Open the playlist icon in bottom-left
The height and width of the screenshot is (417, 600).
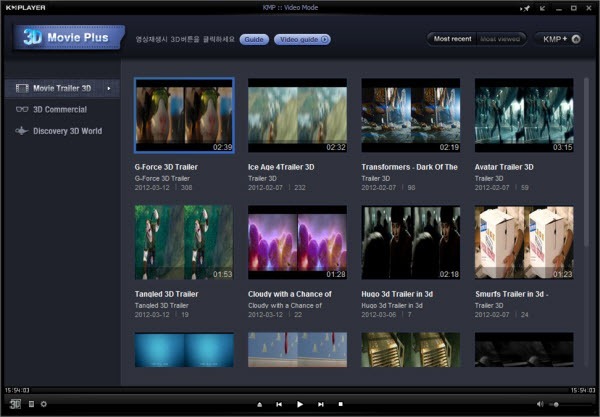[x=31, y=404]
